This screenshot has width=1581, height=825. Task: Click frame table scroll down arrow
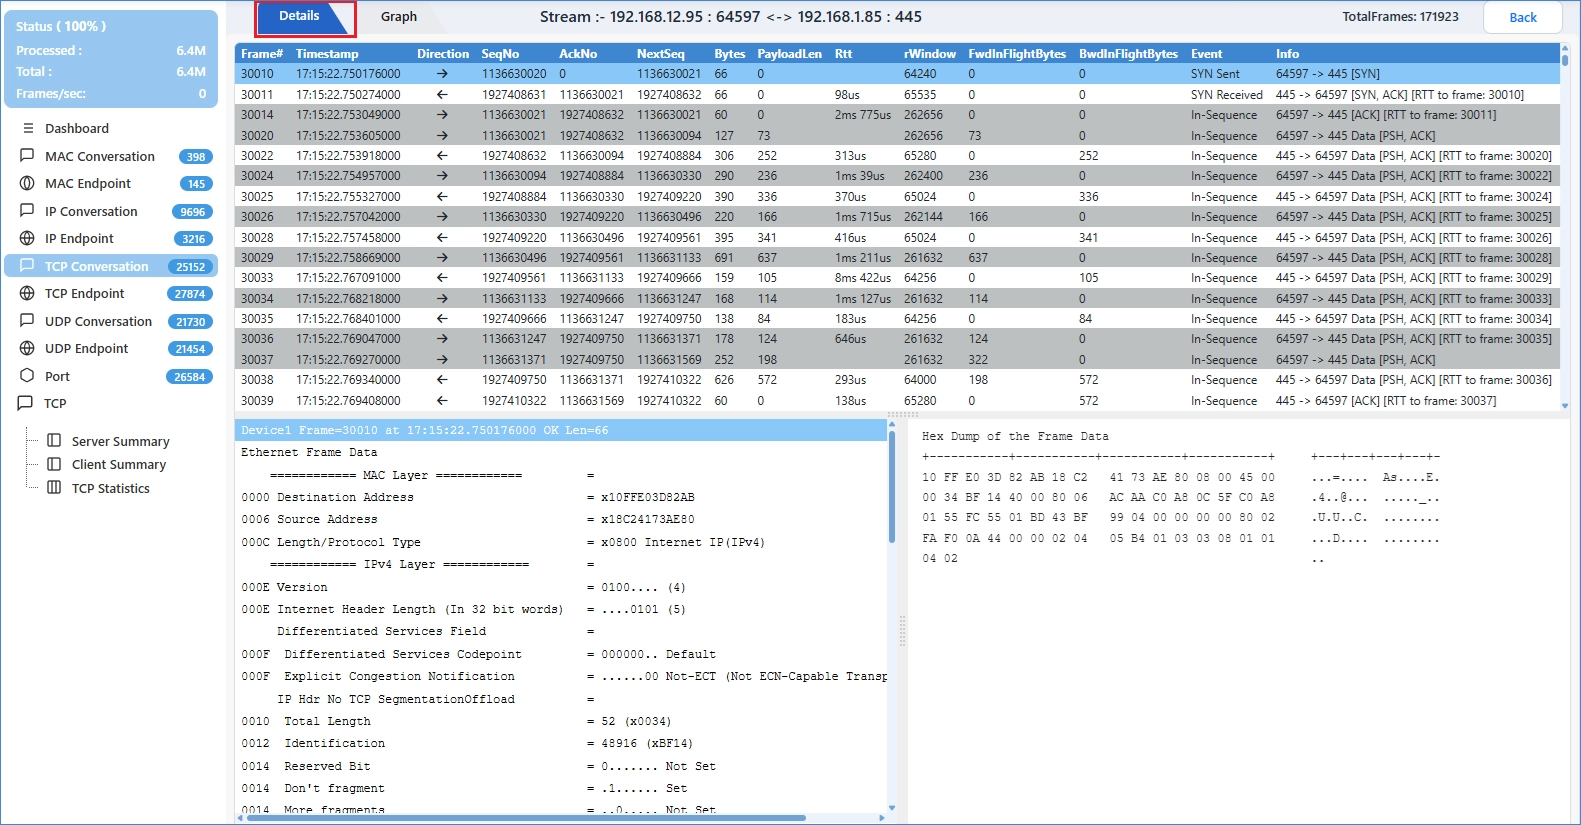[1565, 406]
